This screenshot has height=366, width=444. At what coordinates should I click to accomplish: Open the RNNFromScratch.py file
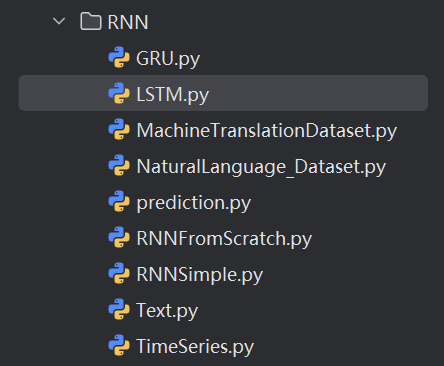(x=224, y=239)
